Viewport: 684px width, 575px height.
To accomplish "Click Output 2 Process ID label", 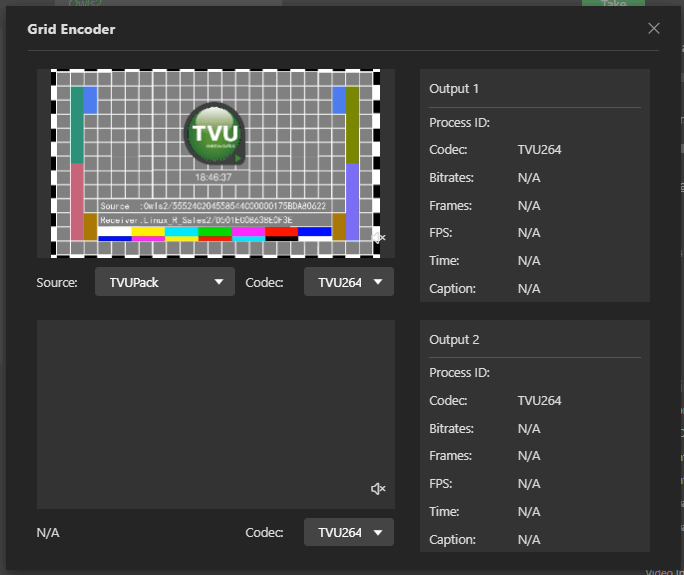I will coord(459,373).
